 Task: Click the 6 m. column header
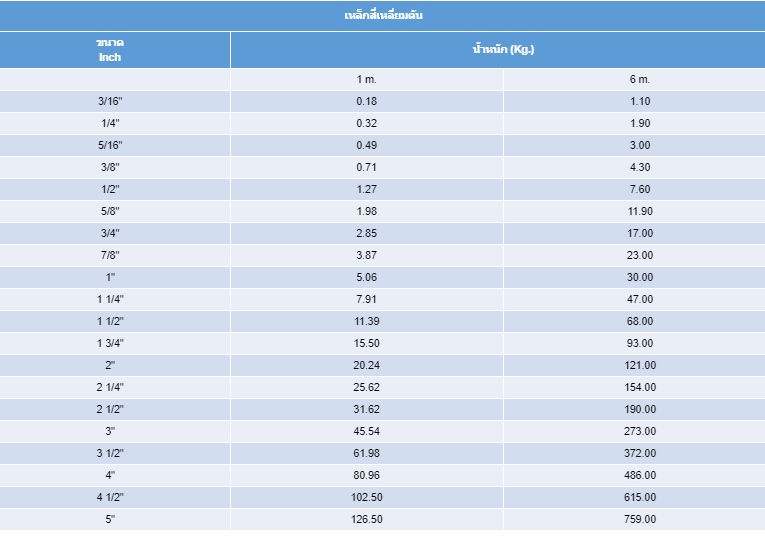click(x=640, y=79)
